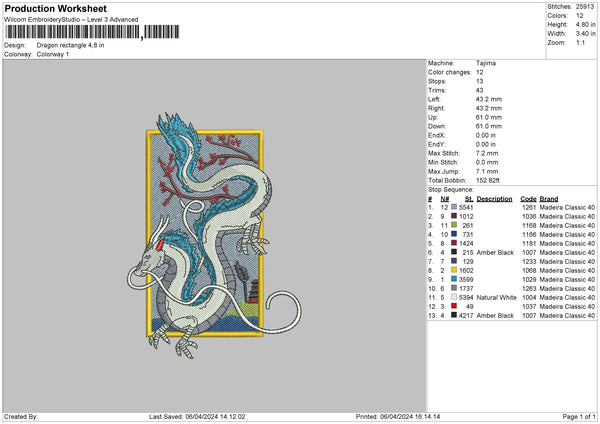Click the 'Left:' measurement label
Image resolution: width=600 pixels, height=424 pixels.
[434, 99]
